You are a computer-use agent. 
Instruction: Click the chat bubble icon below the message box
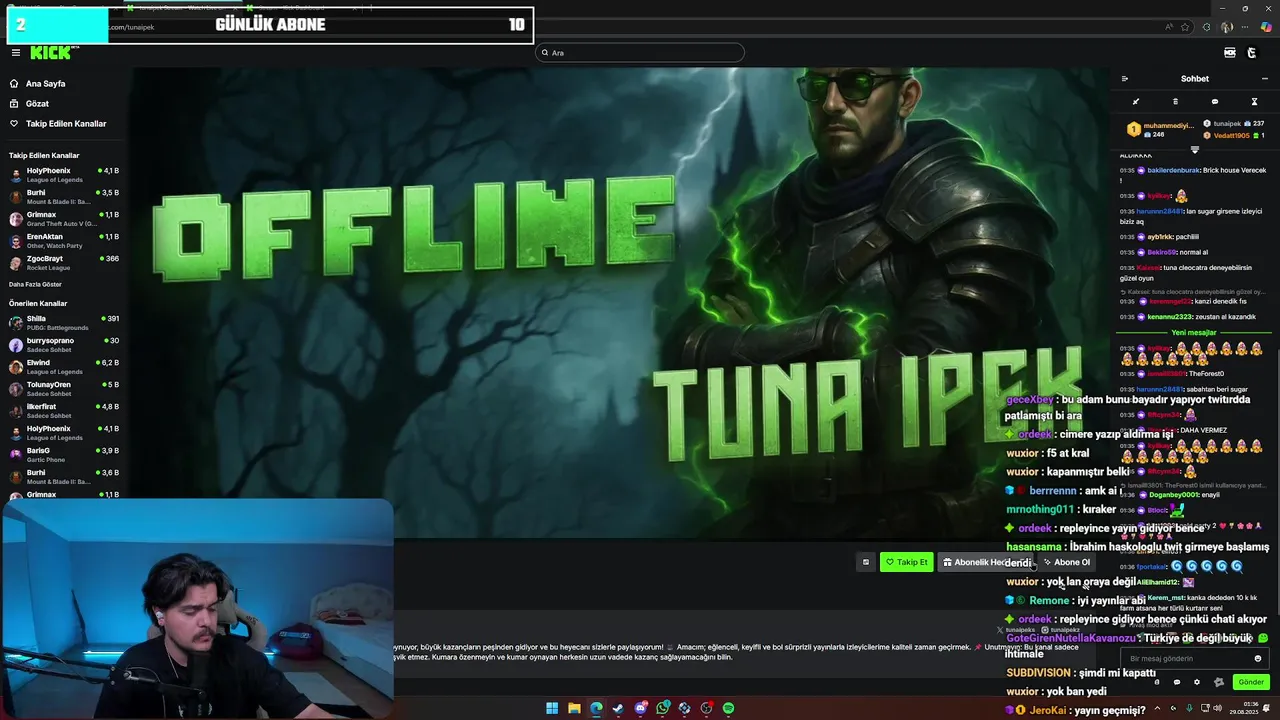[1177, 682]
